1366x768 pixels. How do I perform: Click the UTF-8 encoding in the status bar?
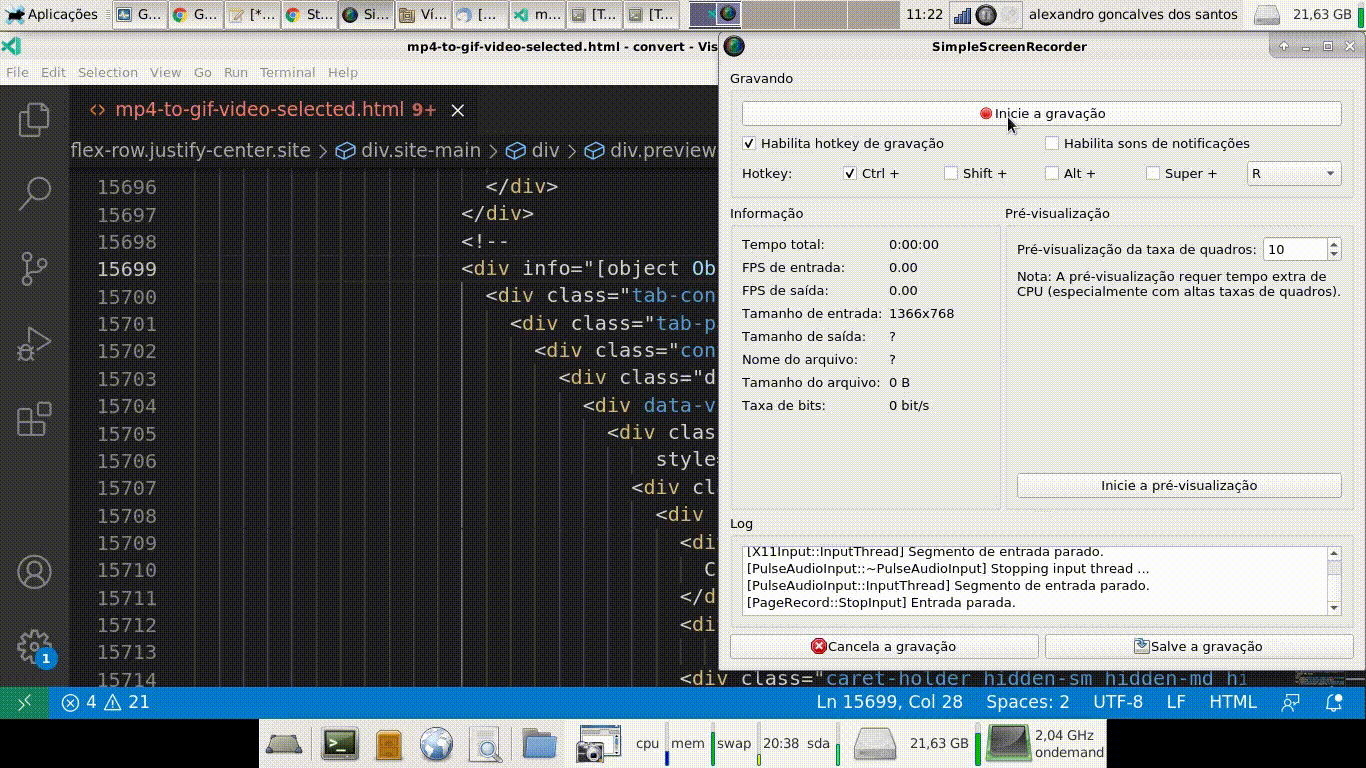tap(1118, 702)
